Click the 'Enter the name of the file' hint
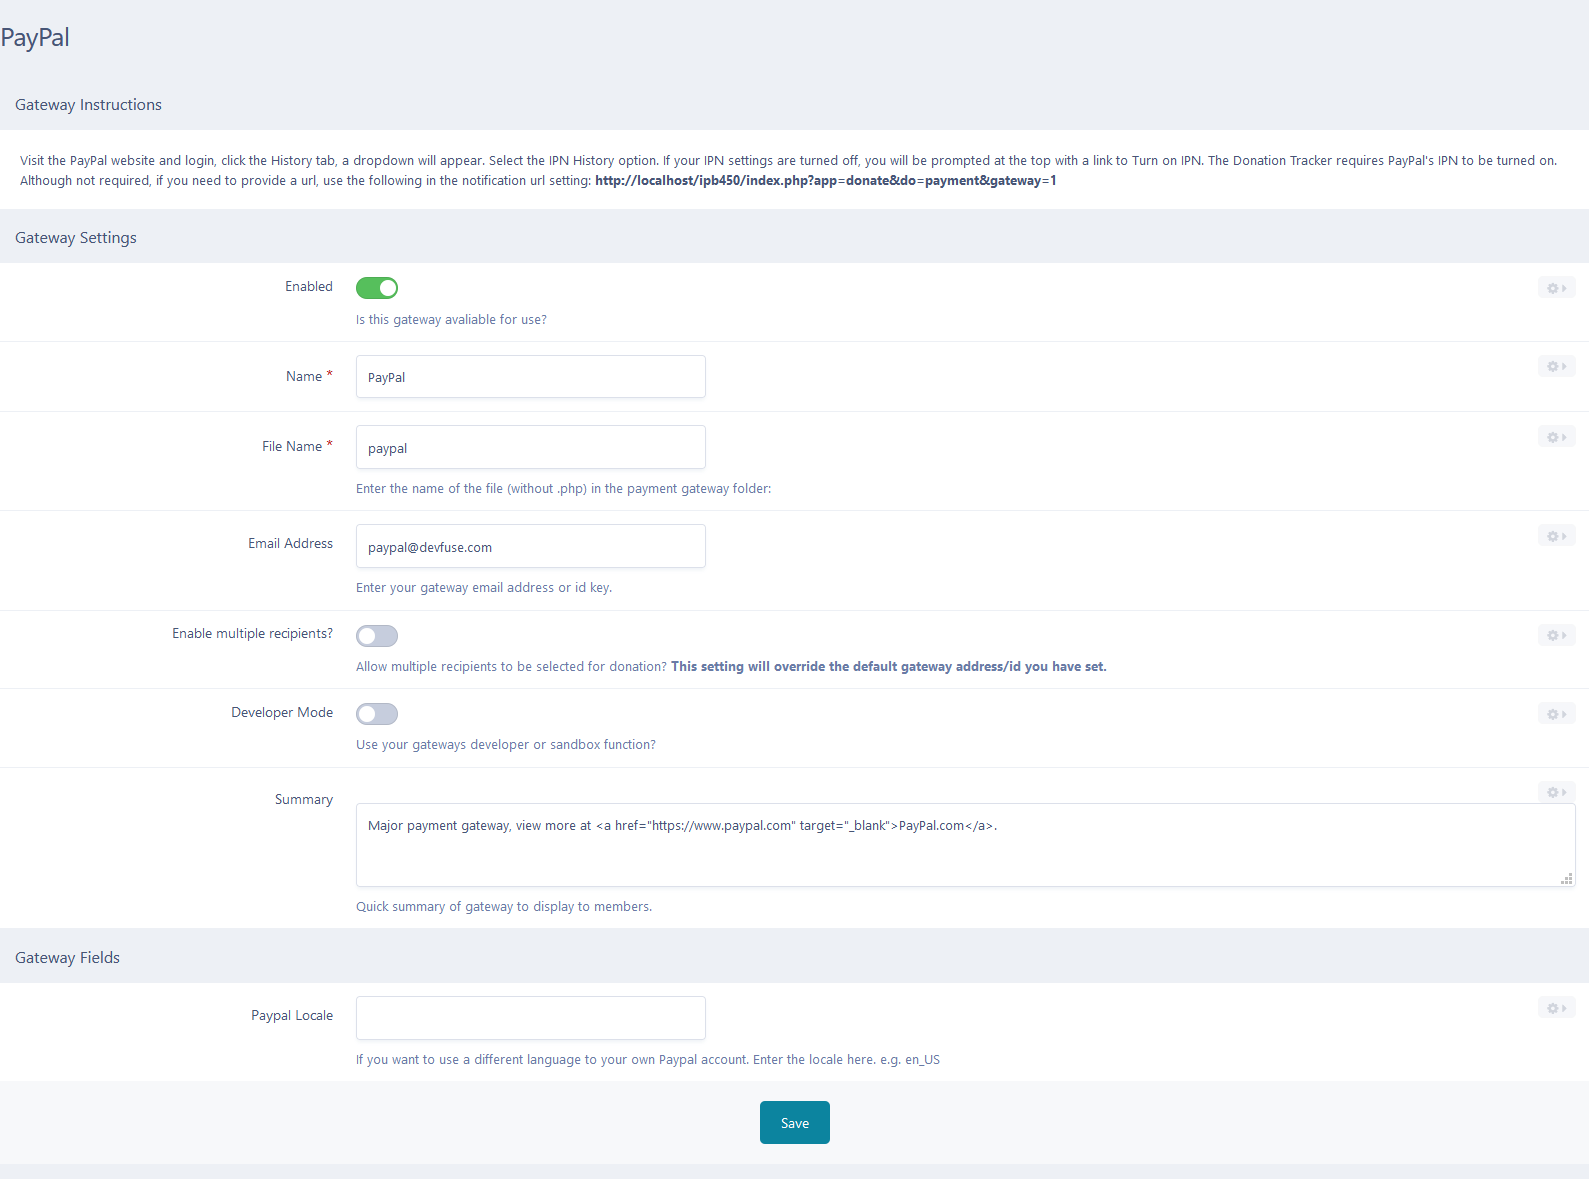This screenshot has height=1179, width=1589. pos(564,489)
